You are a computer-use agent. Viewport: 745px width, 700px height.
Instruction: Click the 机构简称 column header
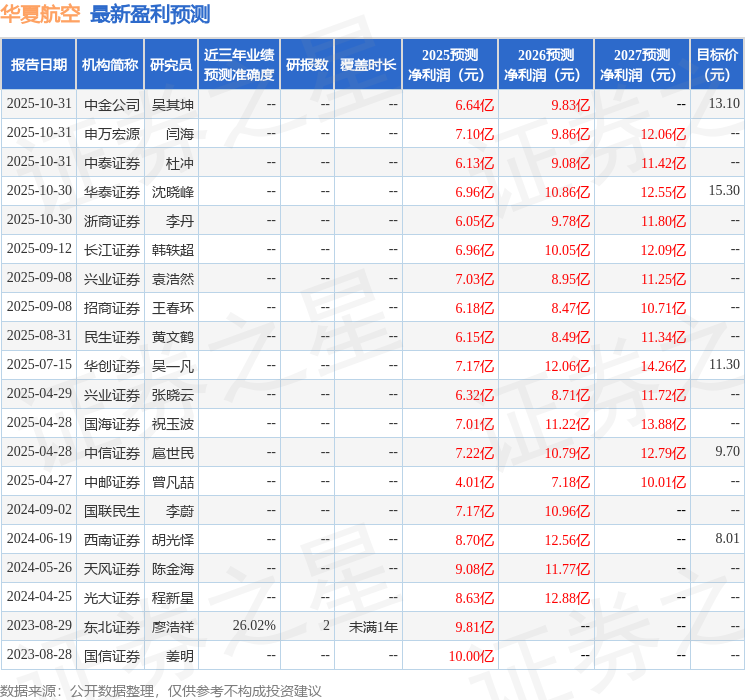[x=110, y=64]
